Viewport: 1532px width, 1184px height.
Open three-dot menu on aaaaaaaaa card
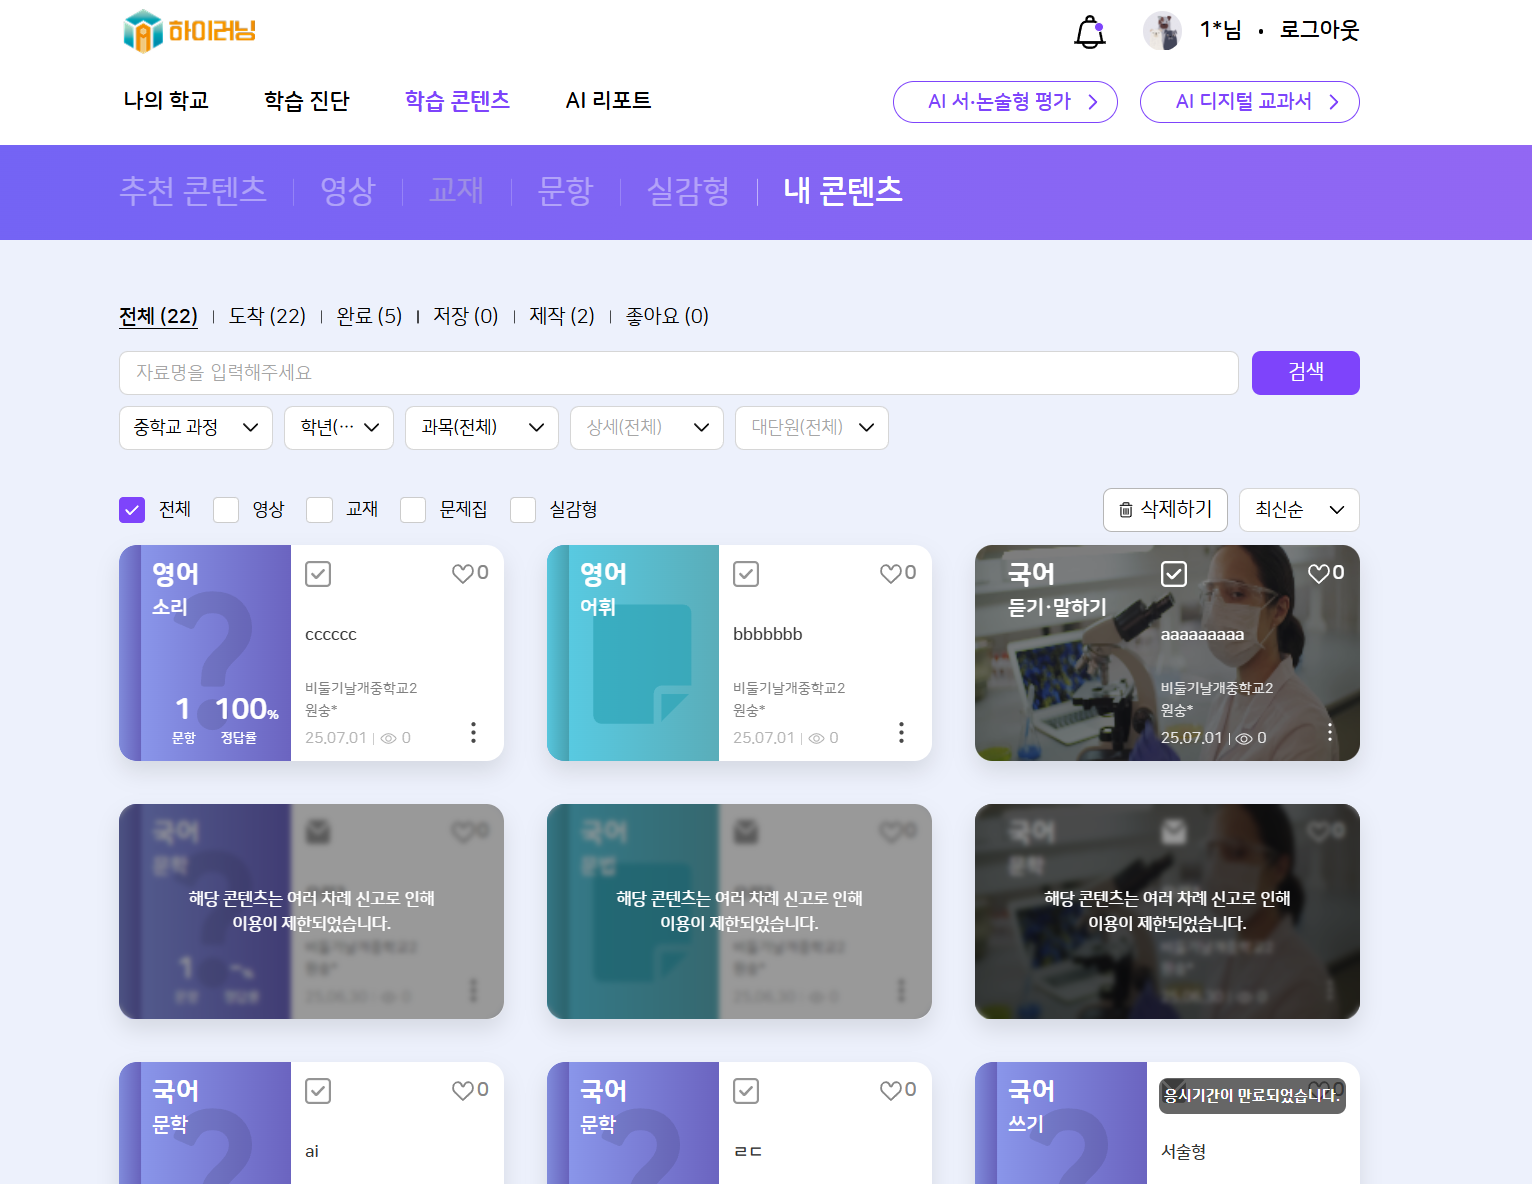(1329, 732)
